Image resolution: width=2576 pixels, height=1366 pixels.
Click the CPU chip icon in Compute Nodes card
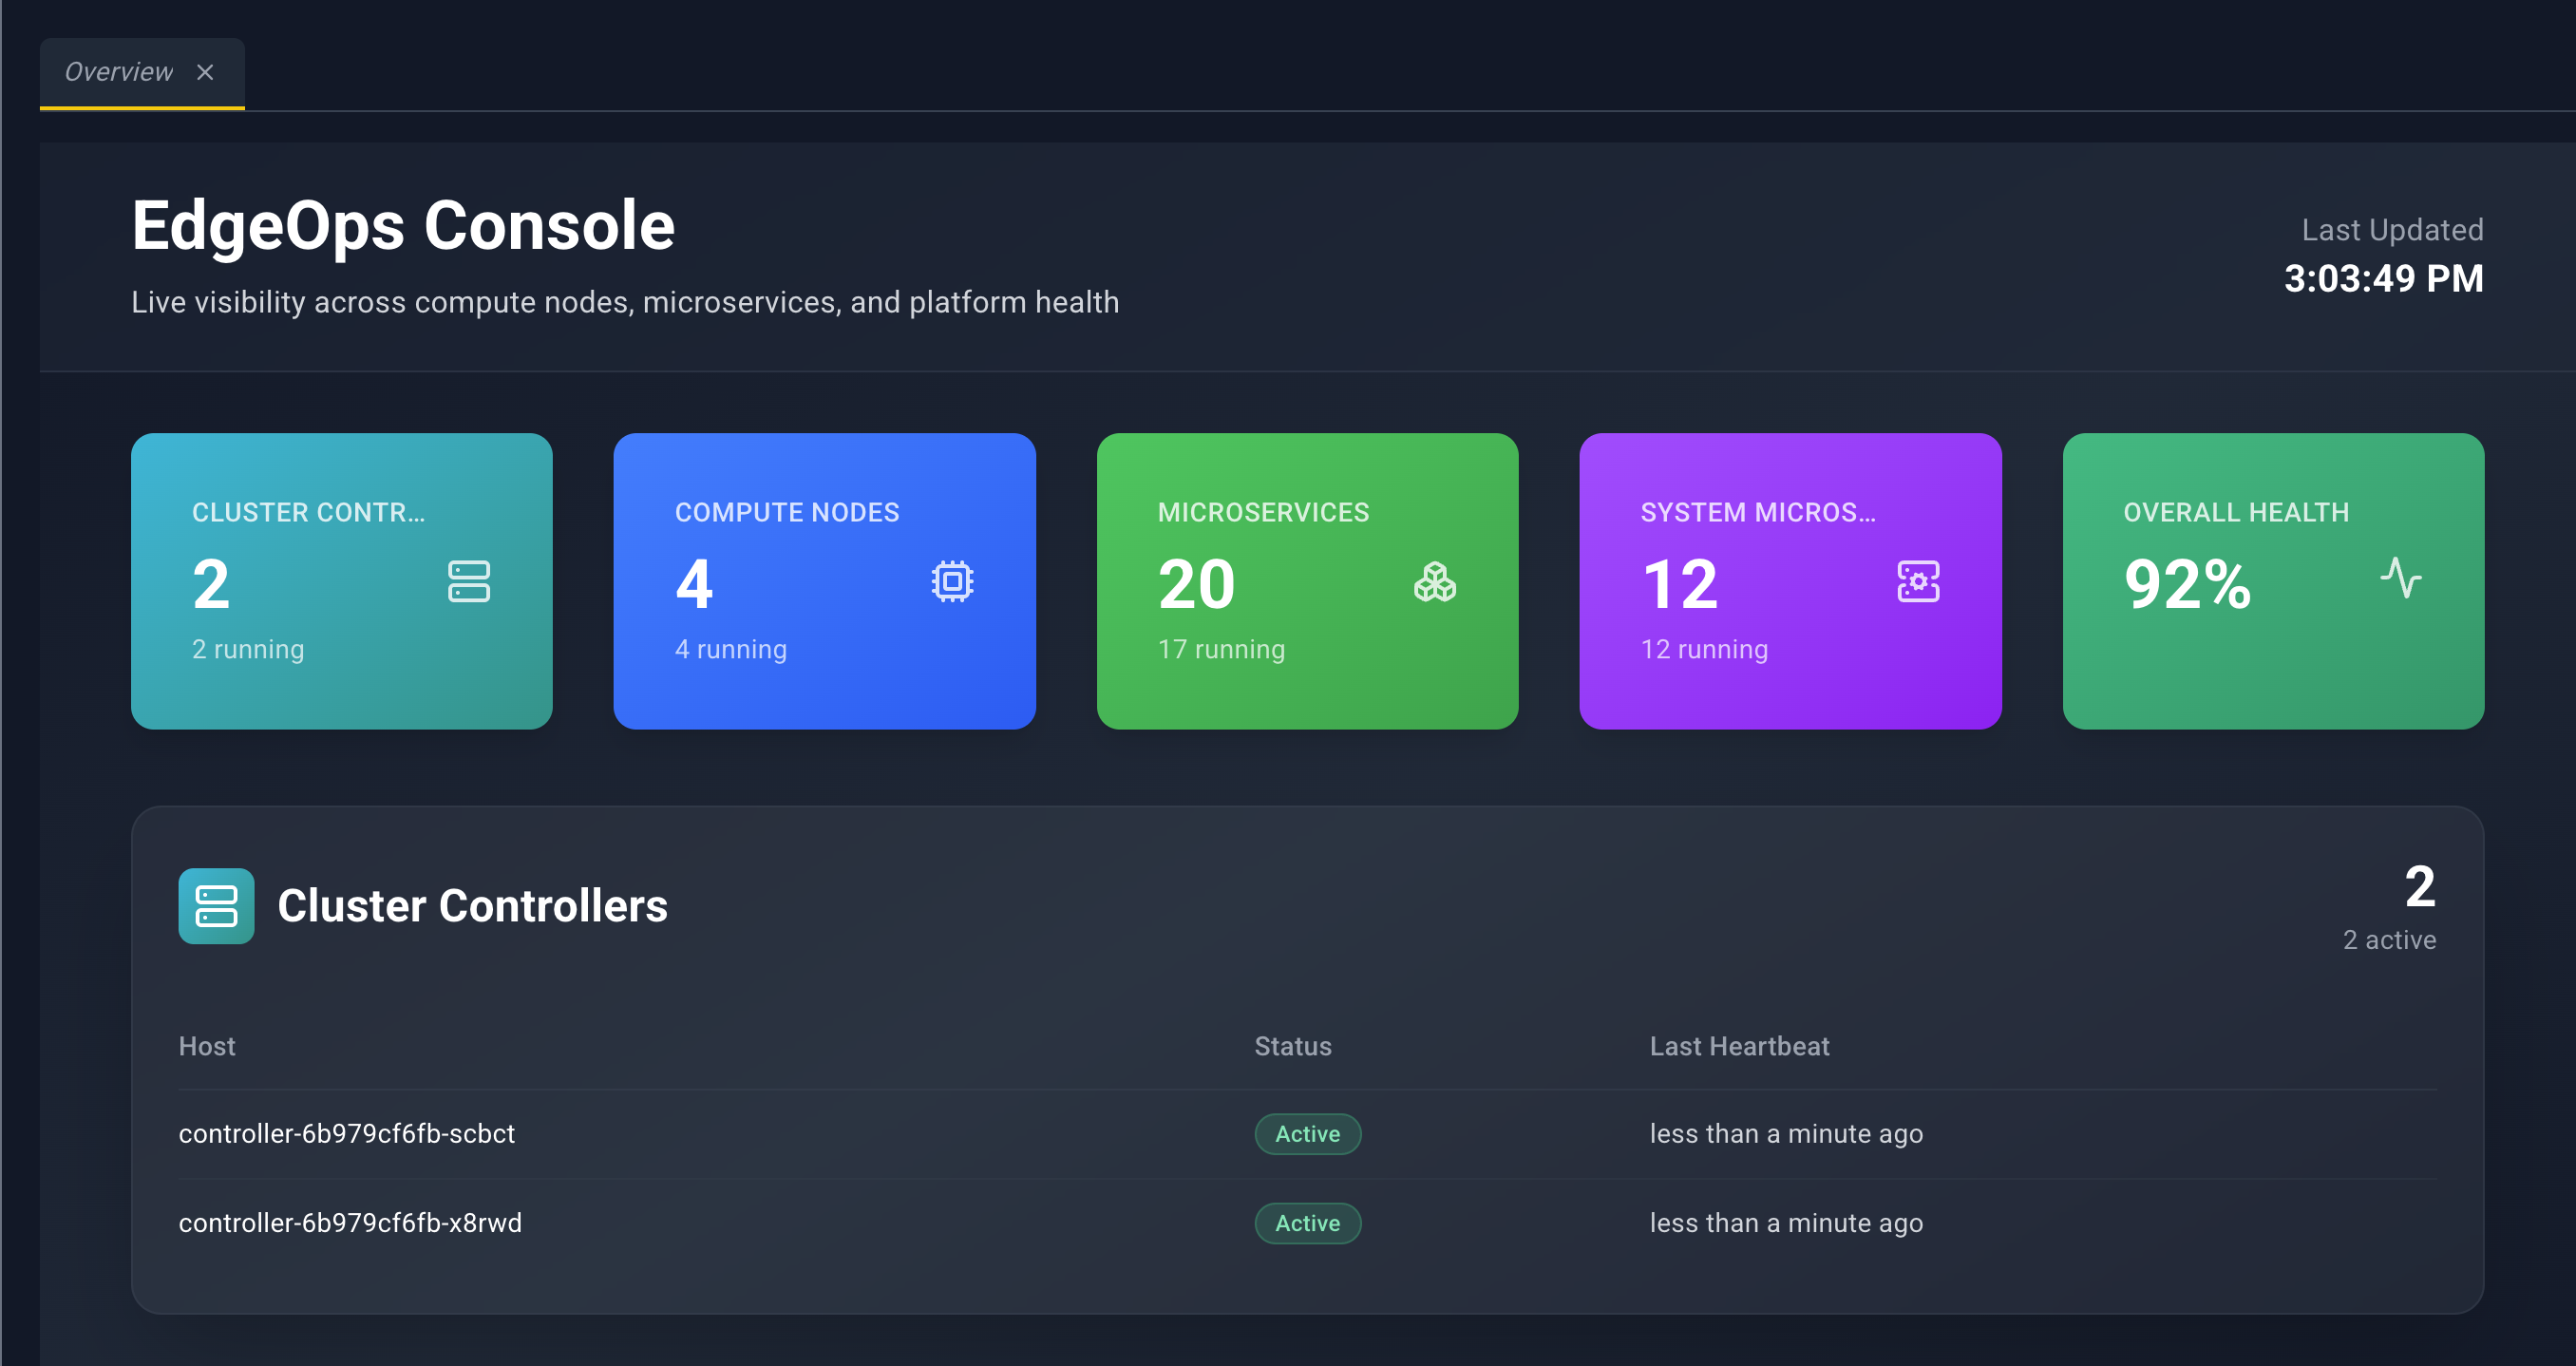[952, 581]
